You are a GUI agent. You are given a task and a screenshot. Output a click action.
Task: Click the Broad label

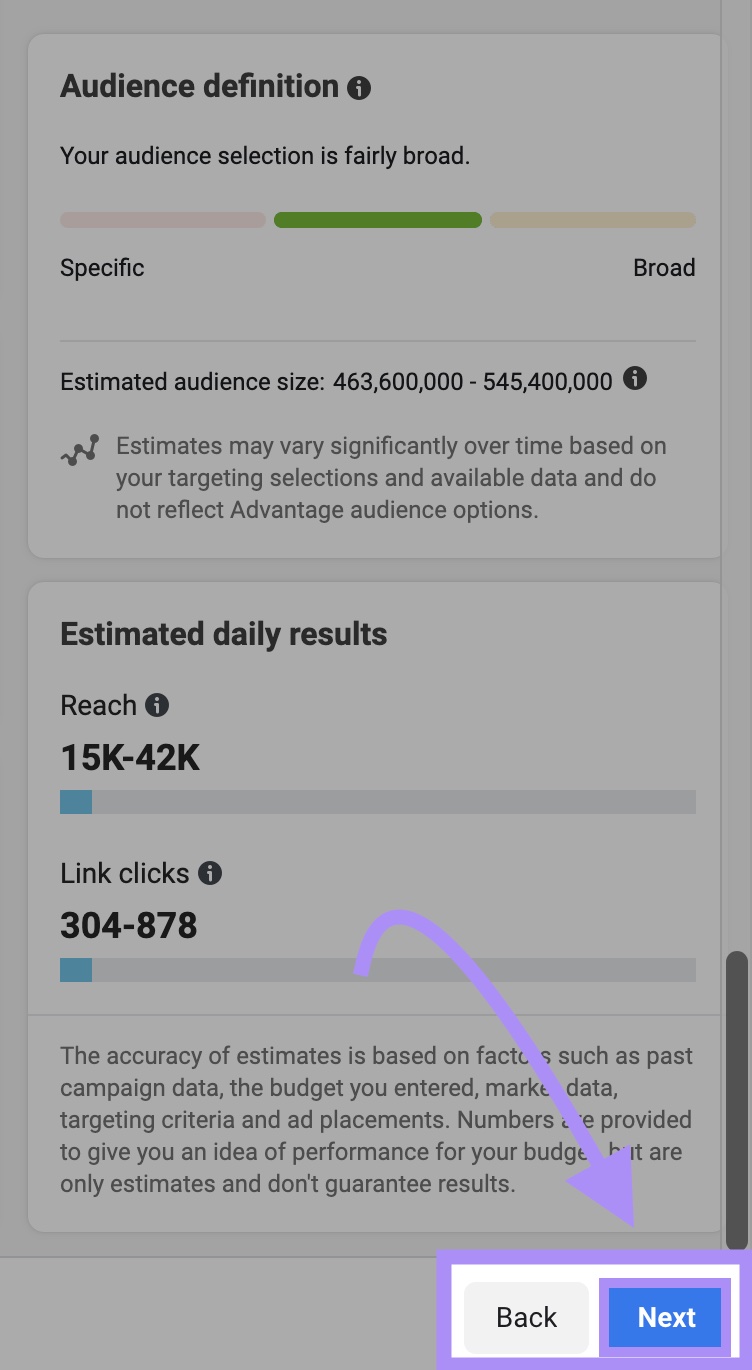[663, 267]
